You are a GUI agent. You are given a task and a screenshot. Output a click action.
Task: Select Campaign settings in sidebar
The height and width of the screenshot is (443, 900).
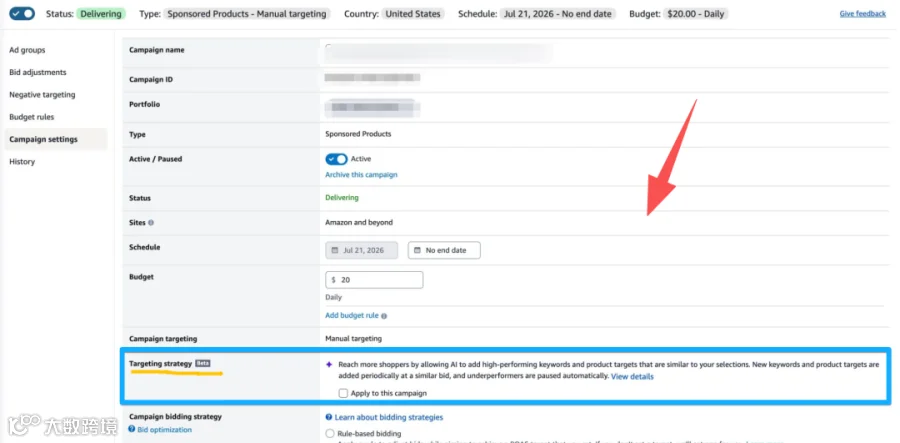[x=56, y=139]
